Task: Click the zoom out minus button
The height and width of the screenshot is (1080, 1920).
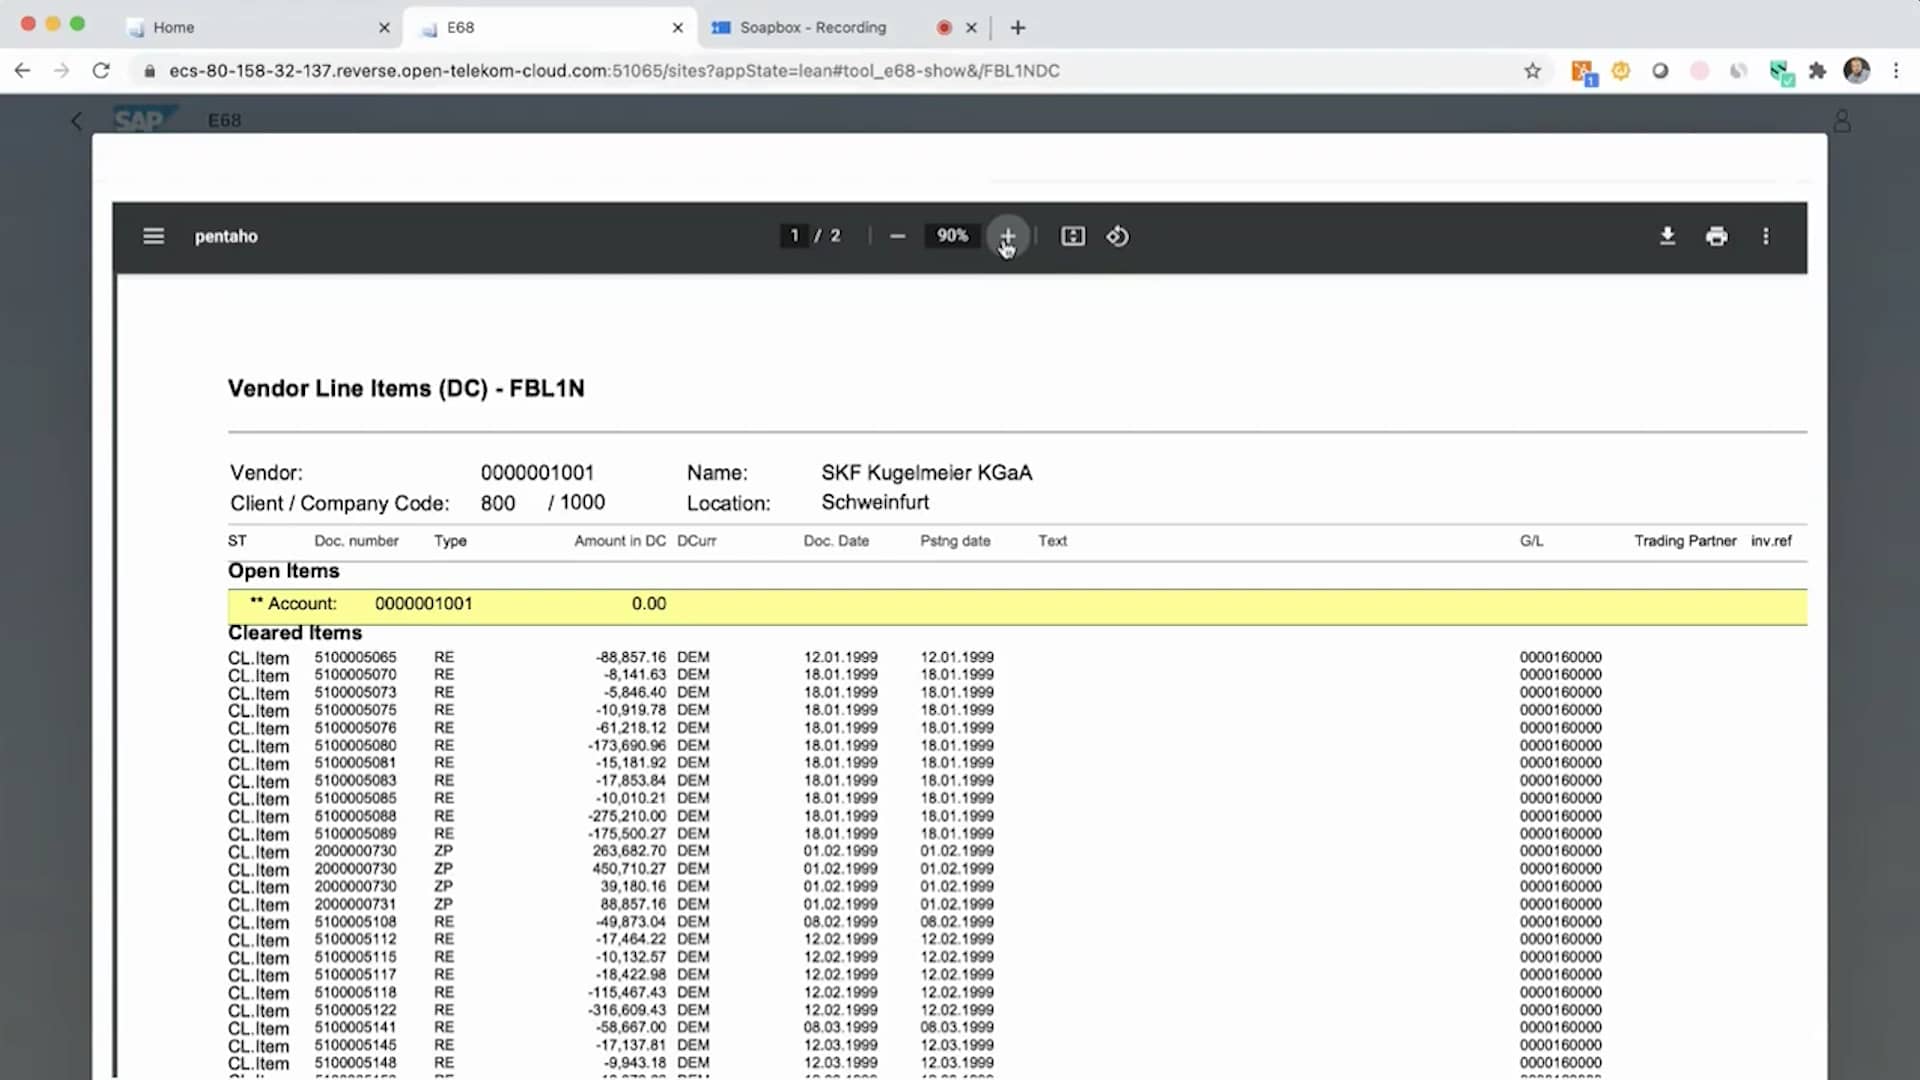Action: [897, 236]
